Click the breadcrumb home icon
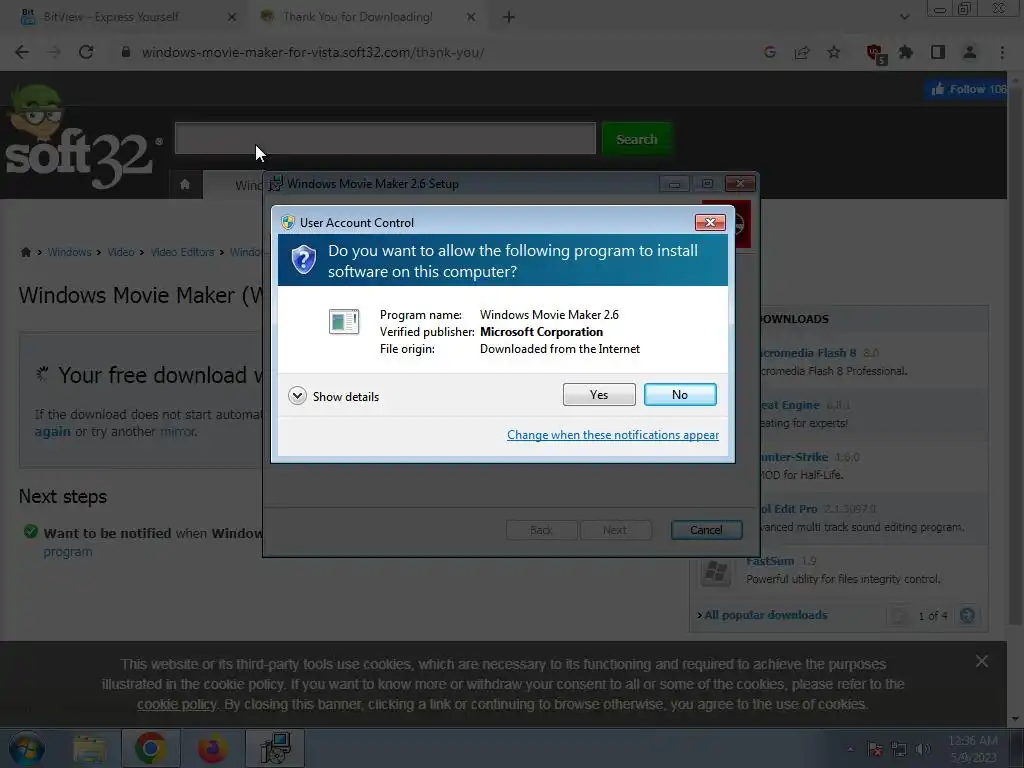The width and height of the screenshot is (1024, 768). 25,252
